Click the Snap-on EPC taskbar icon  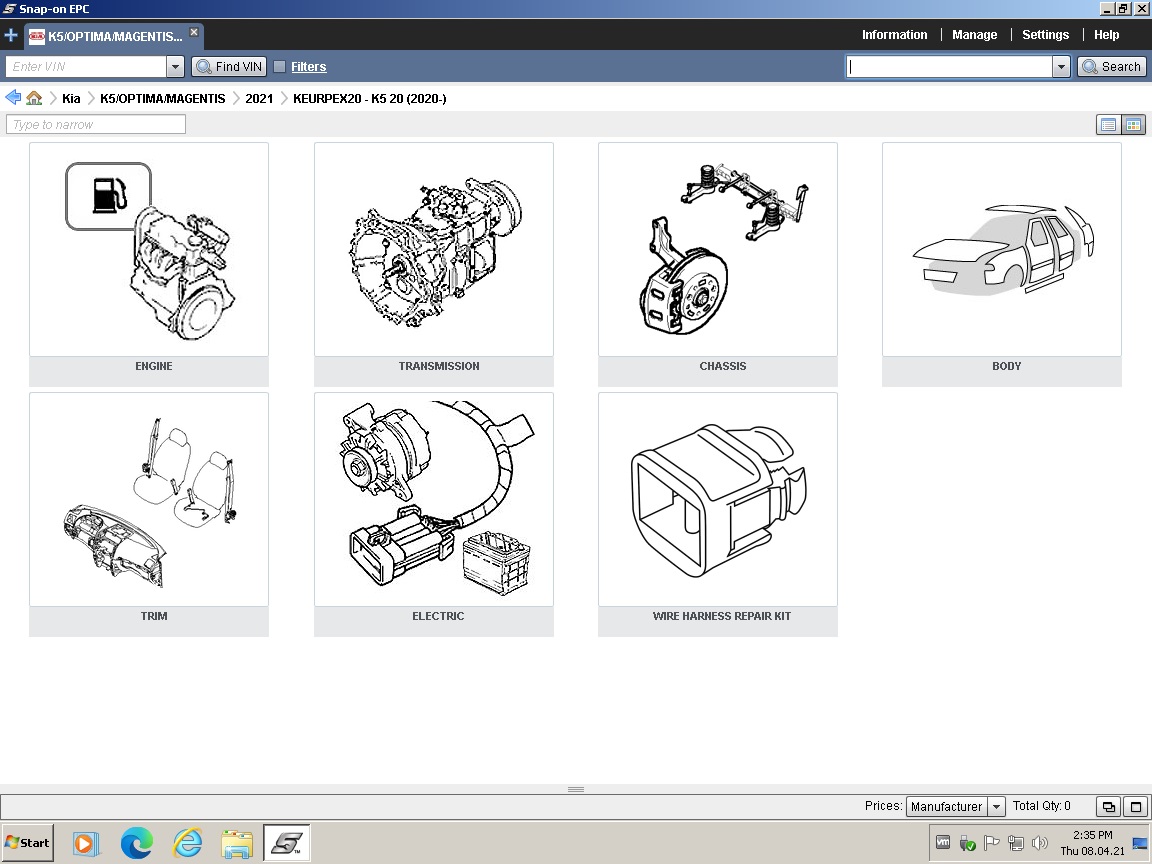287,843
